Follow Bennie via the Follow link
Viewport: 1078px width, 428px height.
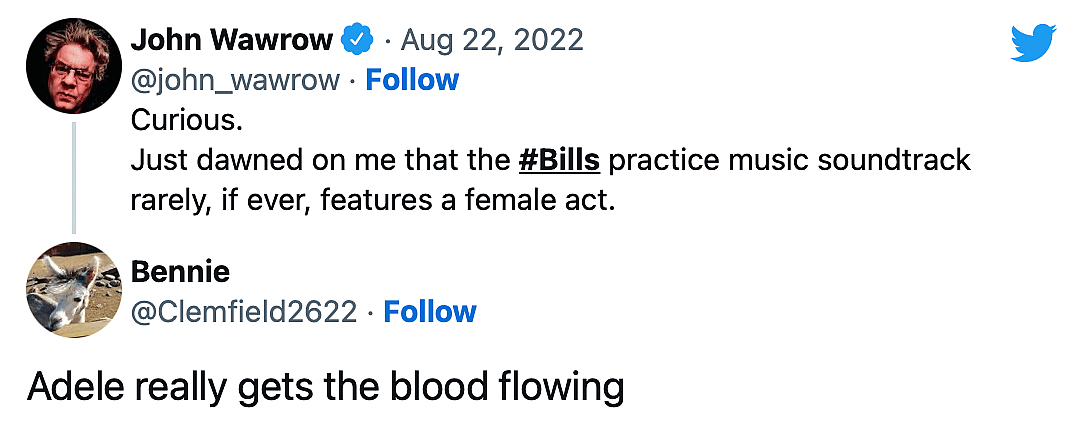point(430,312)
